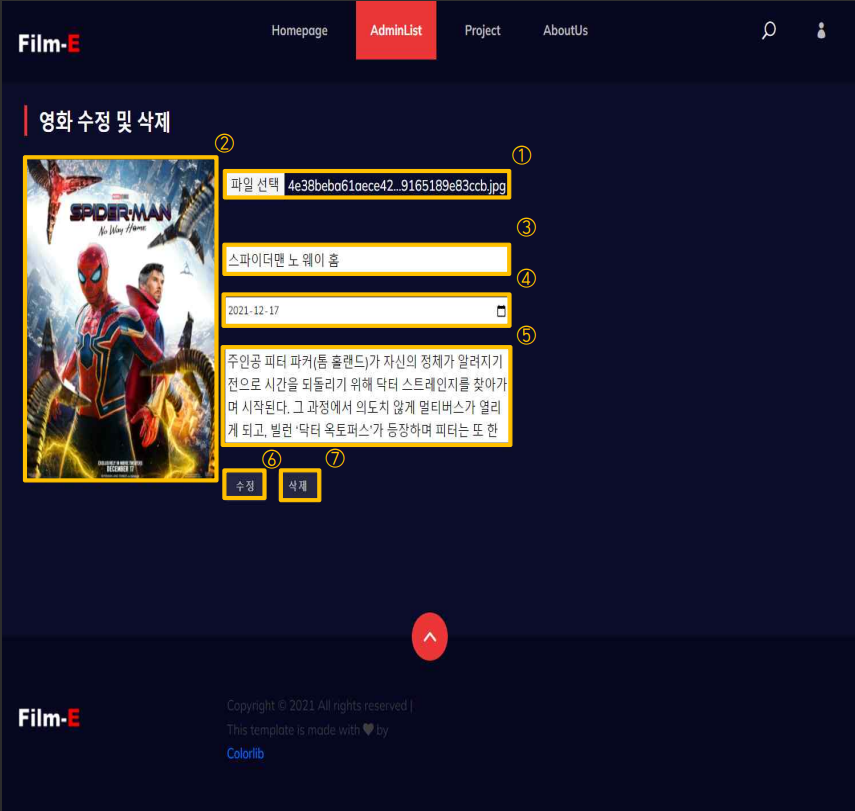This screenshot has height=811, width=855.
Task: Open the Project menu item
Action: pyautogui.click(x=482, y=31)
